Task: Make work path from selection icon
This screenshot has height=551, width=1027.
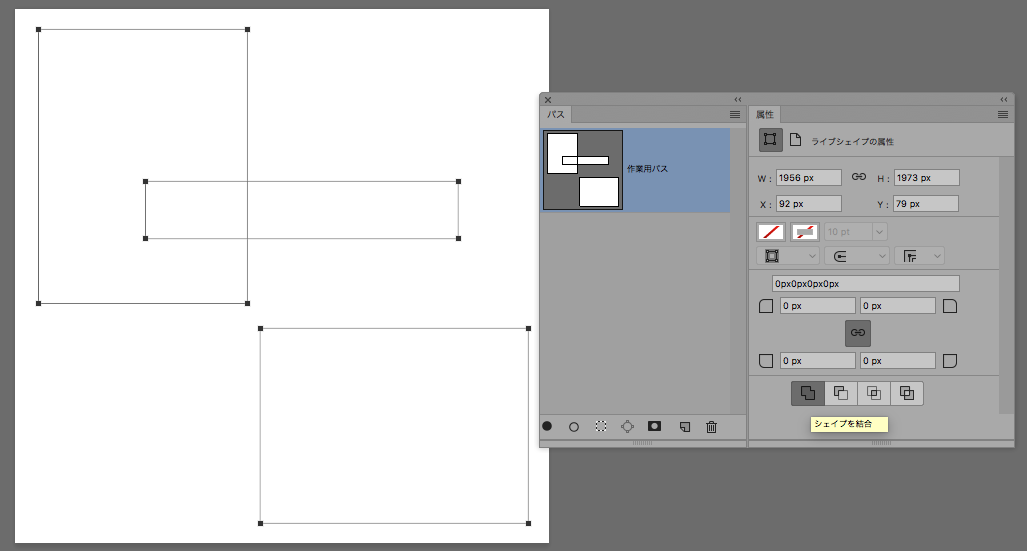Action: tap(627, 427)
